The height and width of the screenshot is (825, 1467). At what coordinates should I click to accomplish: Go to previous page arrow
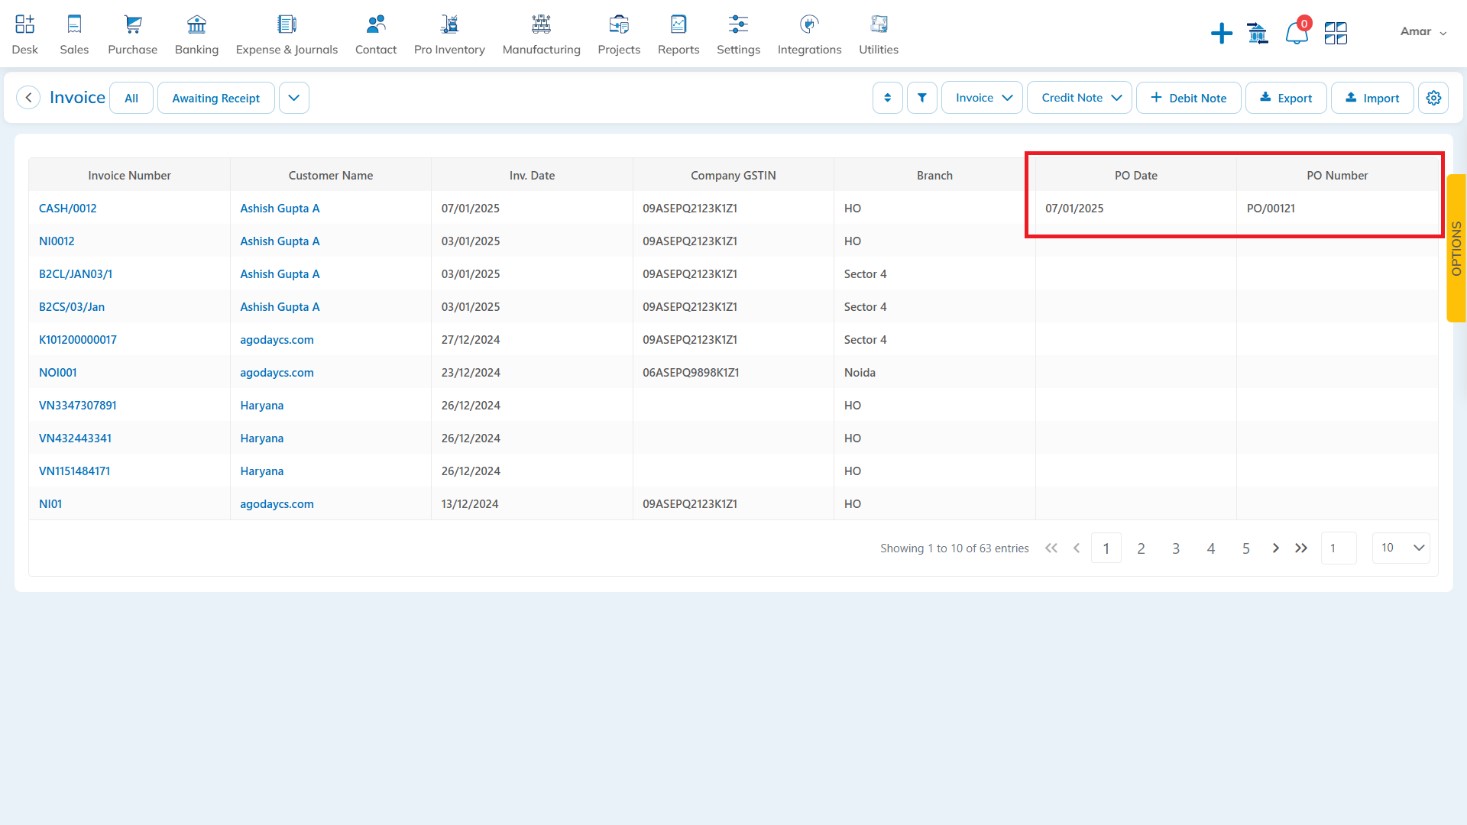tap(1076, 548)
